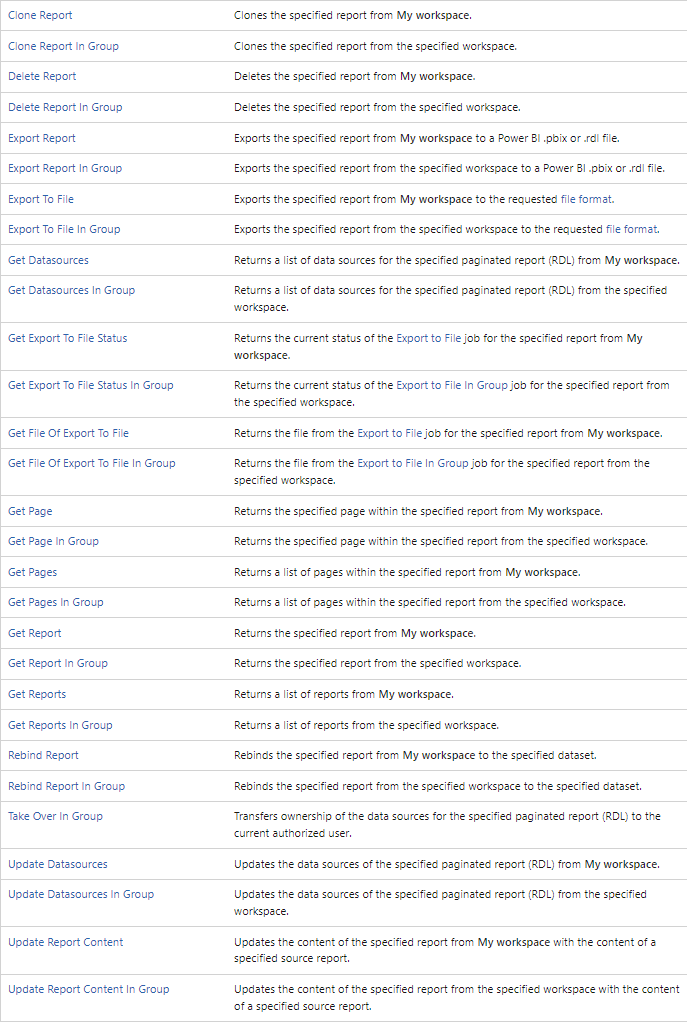
Task: Click 'Export to File In Group' in Get File Of Export description
Action: 412,463
